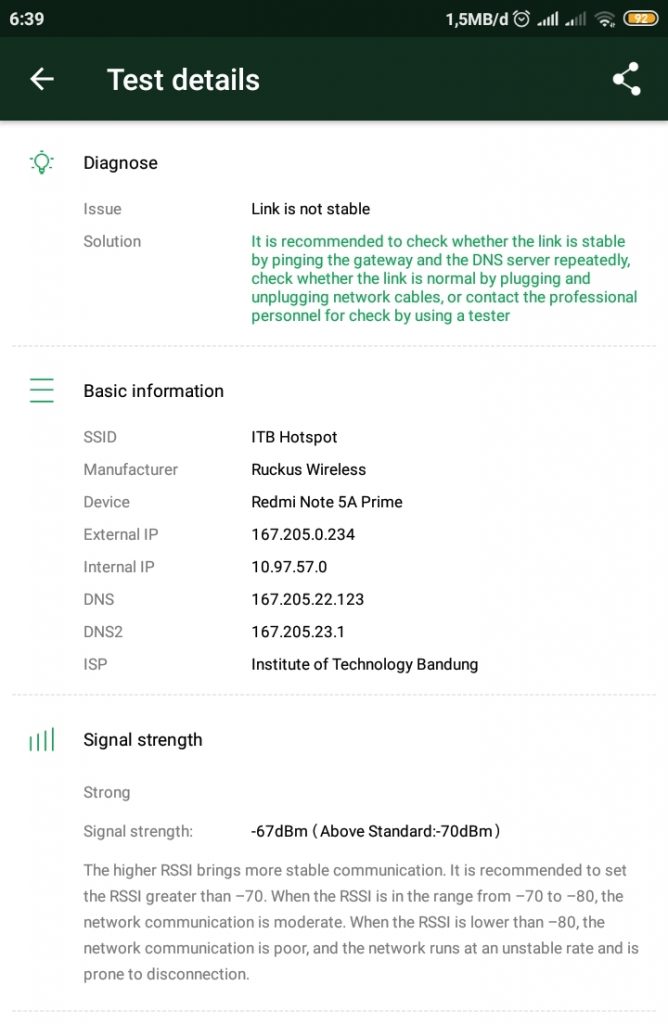Share the test details report
The height and width of the screenshot is (1024, 668).
click(626, 79)
